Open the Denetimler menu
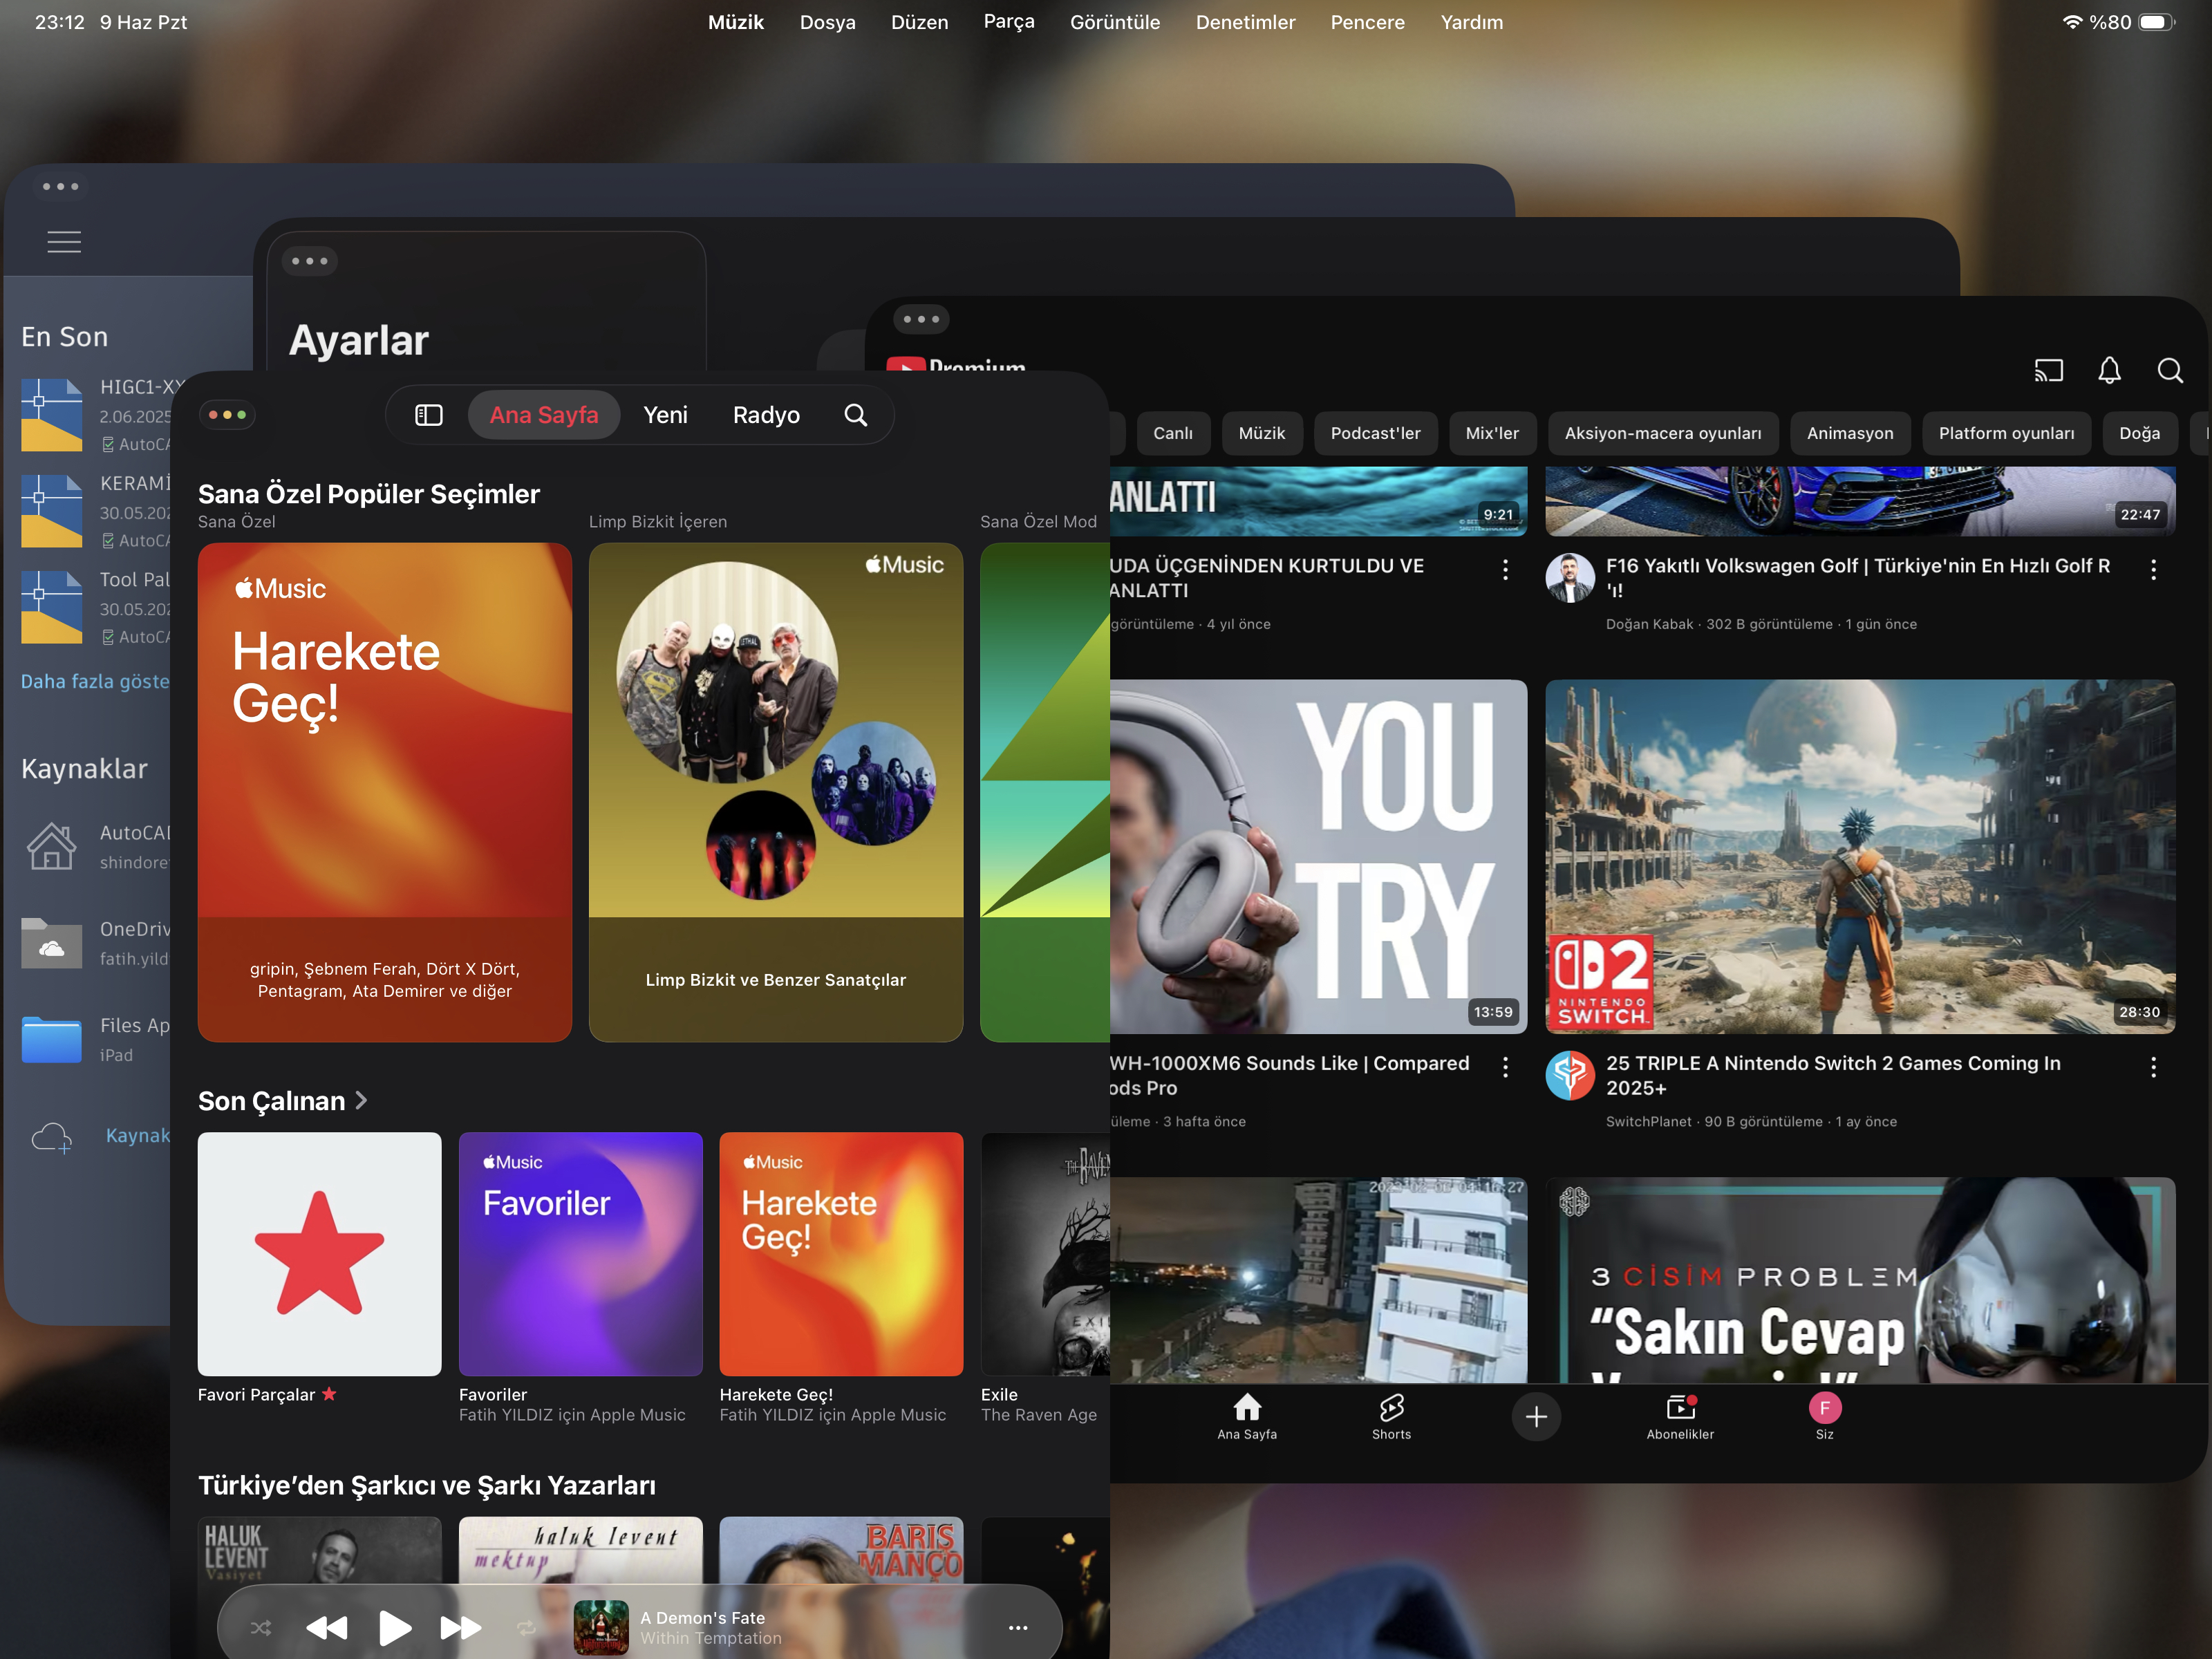Image resolution: width=2212 pixels, height=1659 pixels. tap(1245, 22)
